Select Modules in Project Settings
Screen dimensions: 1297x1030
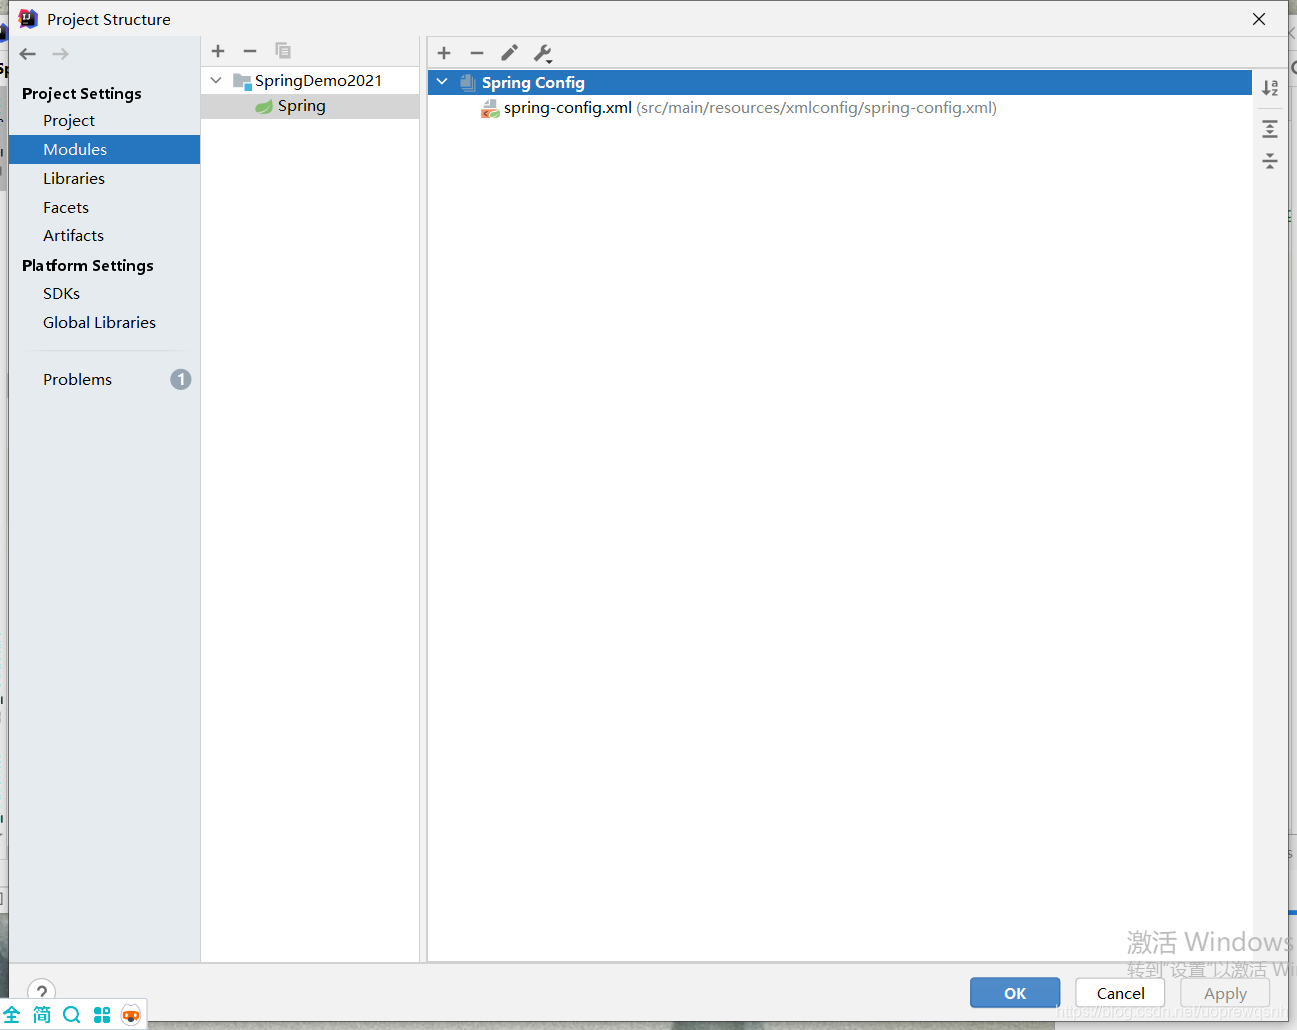pos(104,149)
